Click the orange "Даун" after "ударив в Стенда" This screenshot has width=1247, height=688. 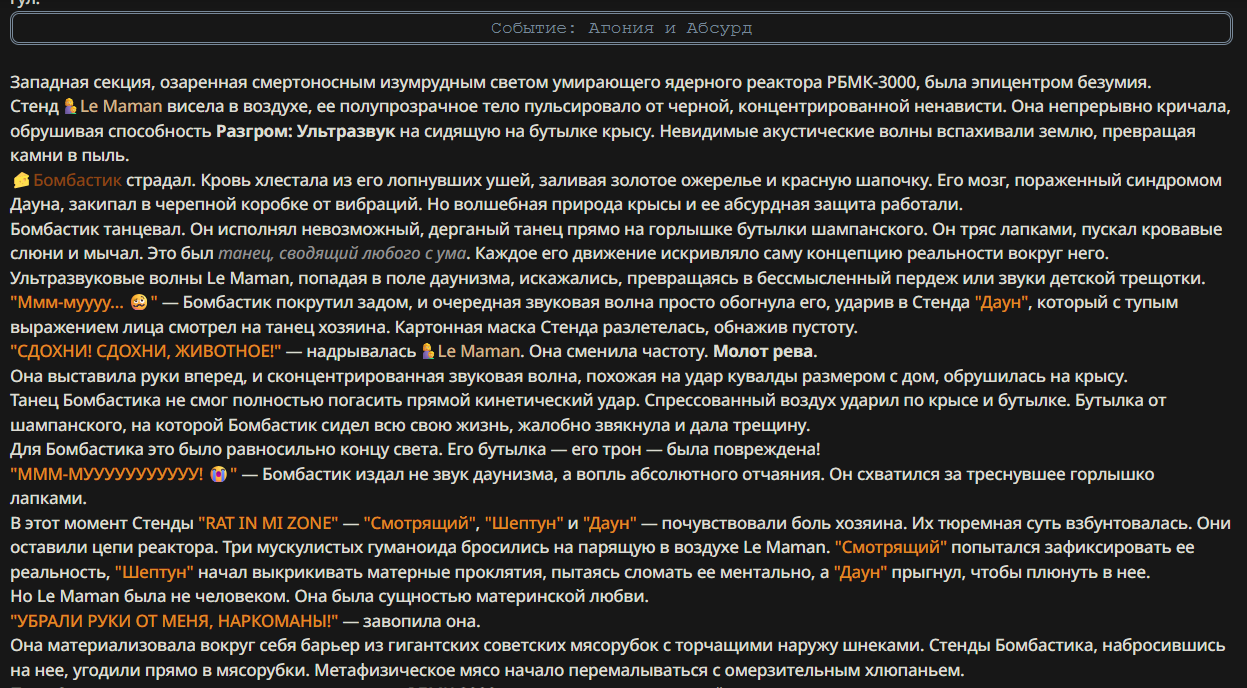(1001, 302)
